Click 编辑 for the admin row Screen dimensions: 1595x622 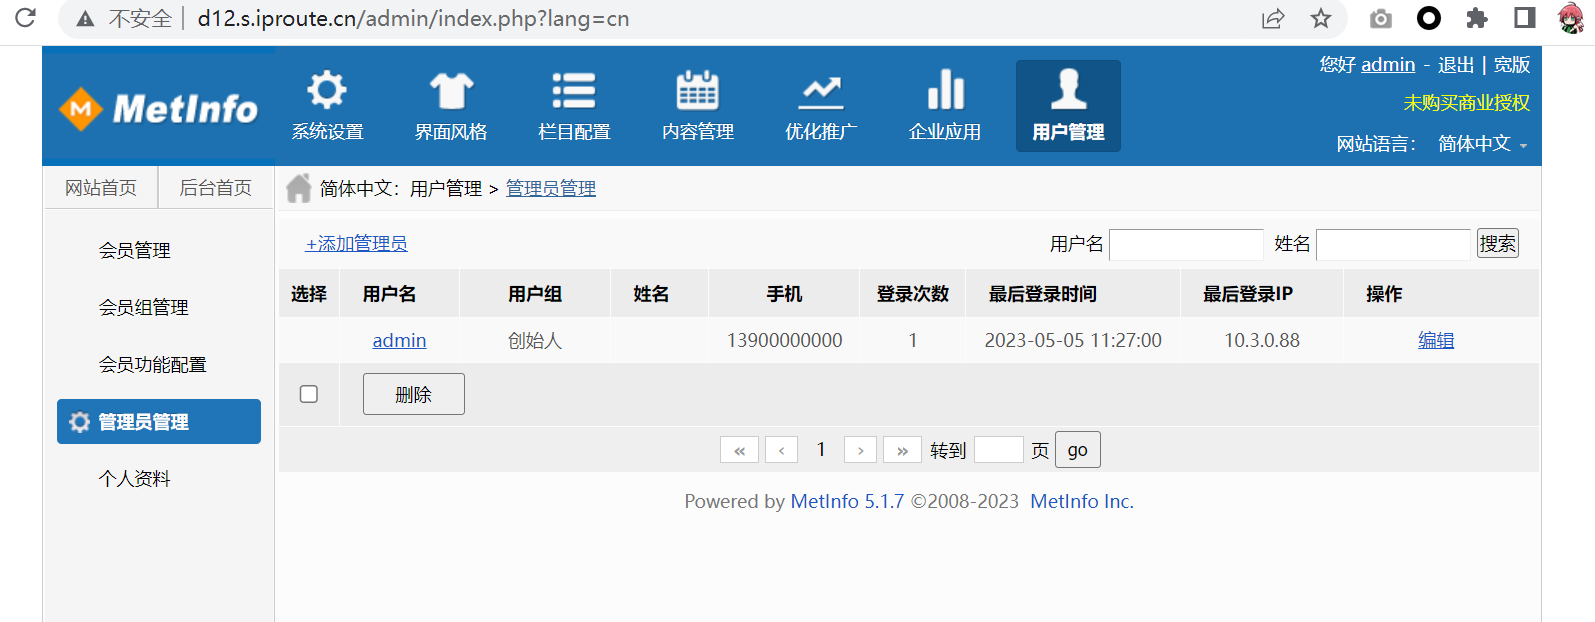tap(1435, 341)
